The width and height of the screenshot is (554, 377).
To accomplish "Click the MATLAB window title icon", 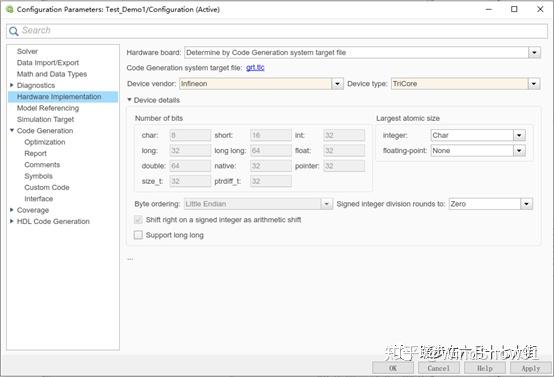I will click(x=10, y=9).
